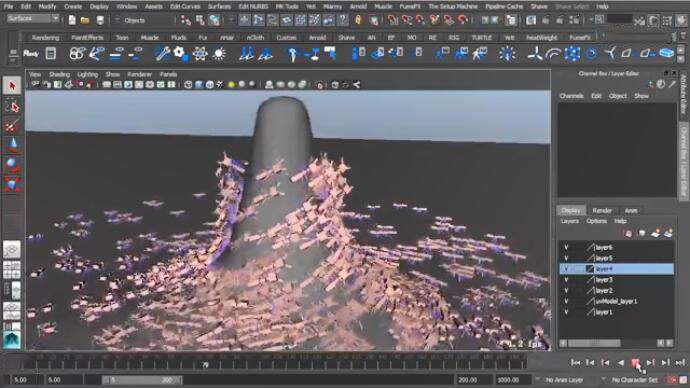Click the yellow padlock status line icon

pos(358,20)
